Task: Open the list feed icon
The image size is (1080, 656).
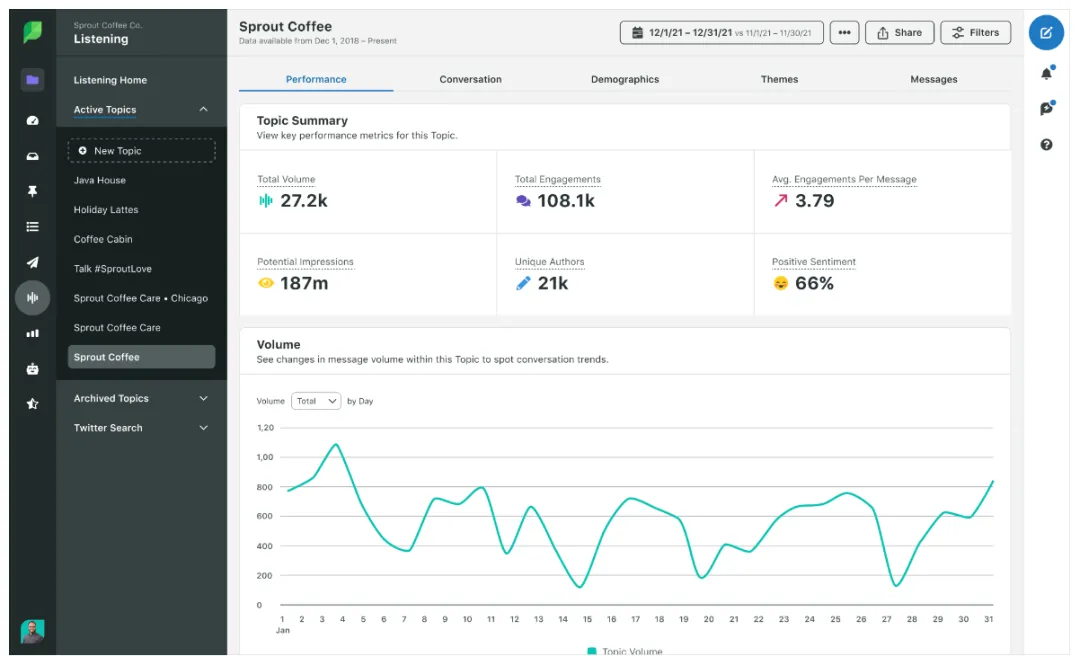Action: pyautogui.click(x=32, y=227)
